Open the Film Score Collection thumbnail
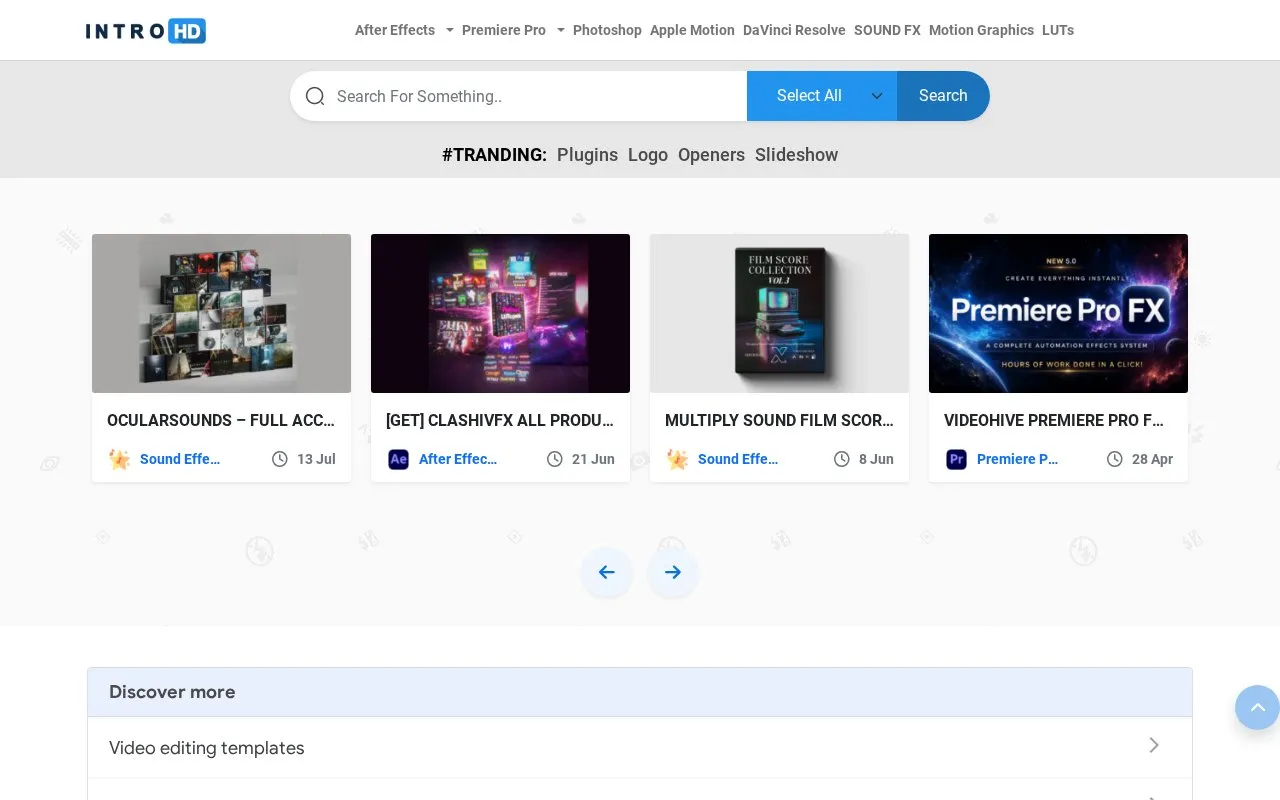Image resolution: width=1280 pixels, height=800 pixels. point(779,313)
